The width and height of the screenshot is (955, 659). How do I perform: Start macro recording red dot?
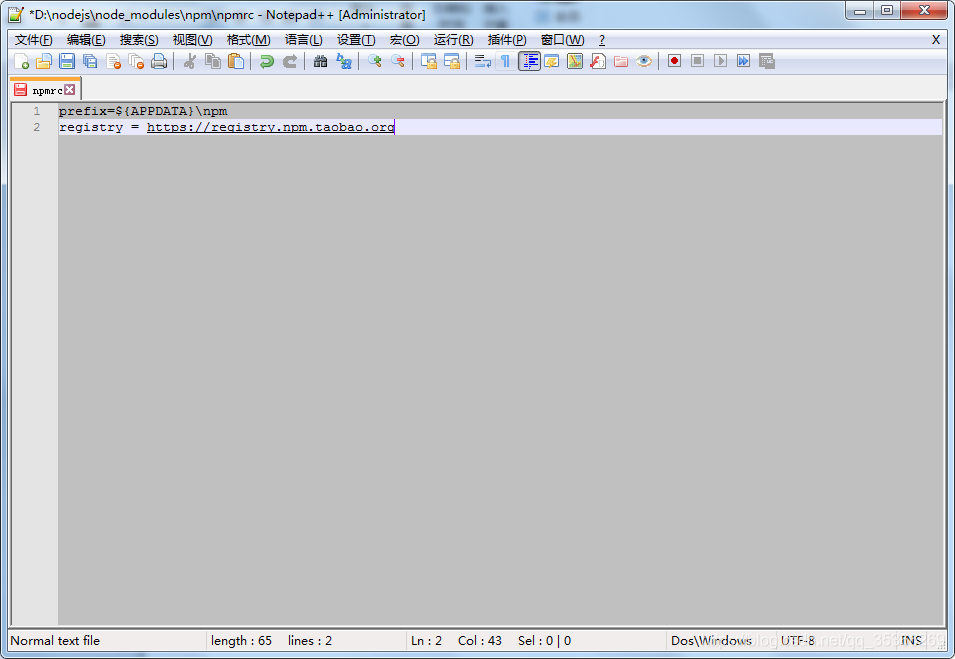coord(674,62)
